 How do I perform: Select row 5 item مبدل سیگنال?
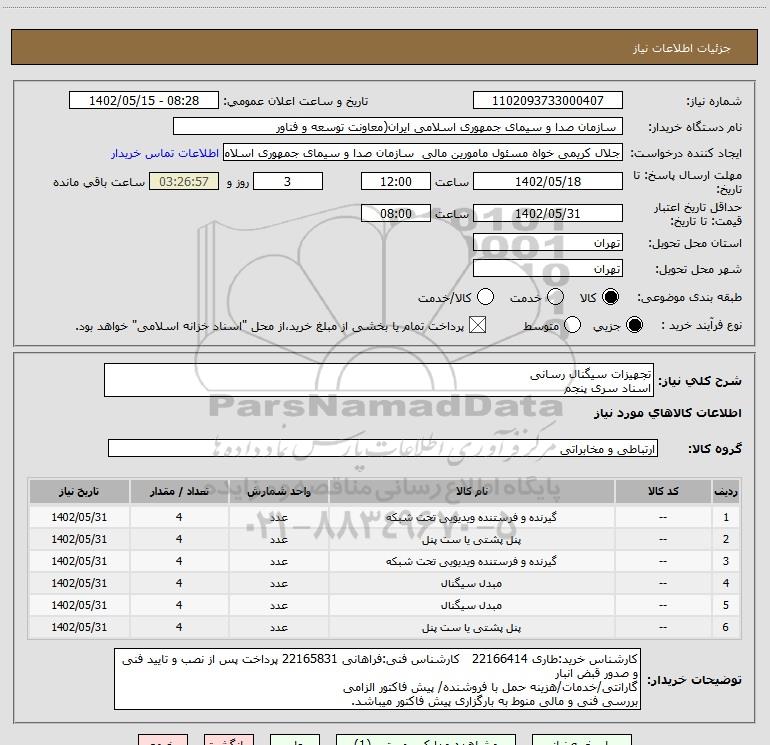(x=471, y=606)
